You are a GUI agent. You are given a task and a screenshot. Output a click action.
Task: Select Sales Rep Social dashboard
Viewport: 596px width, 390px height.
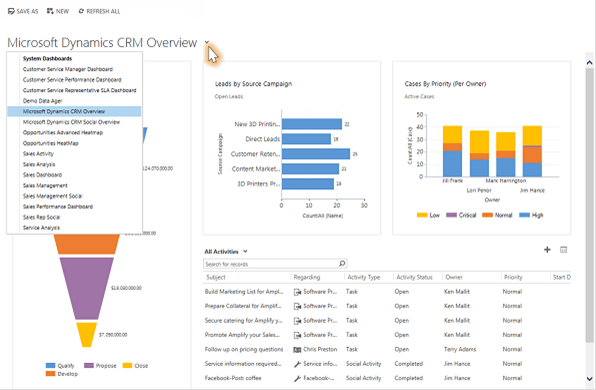[41, 217]
